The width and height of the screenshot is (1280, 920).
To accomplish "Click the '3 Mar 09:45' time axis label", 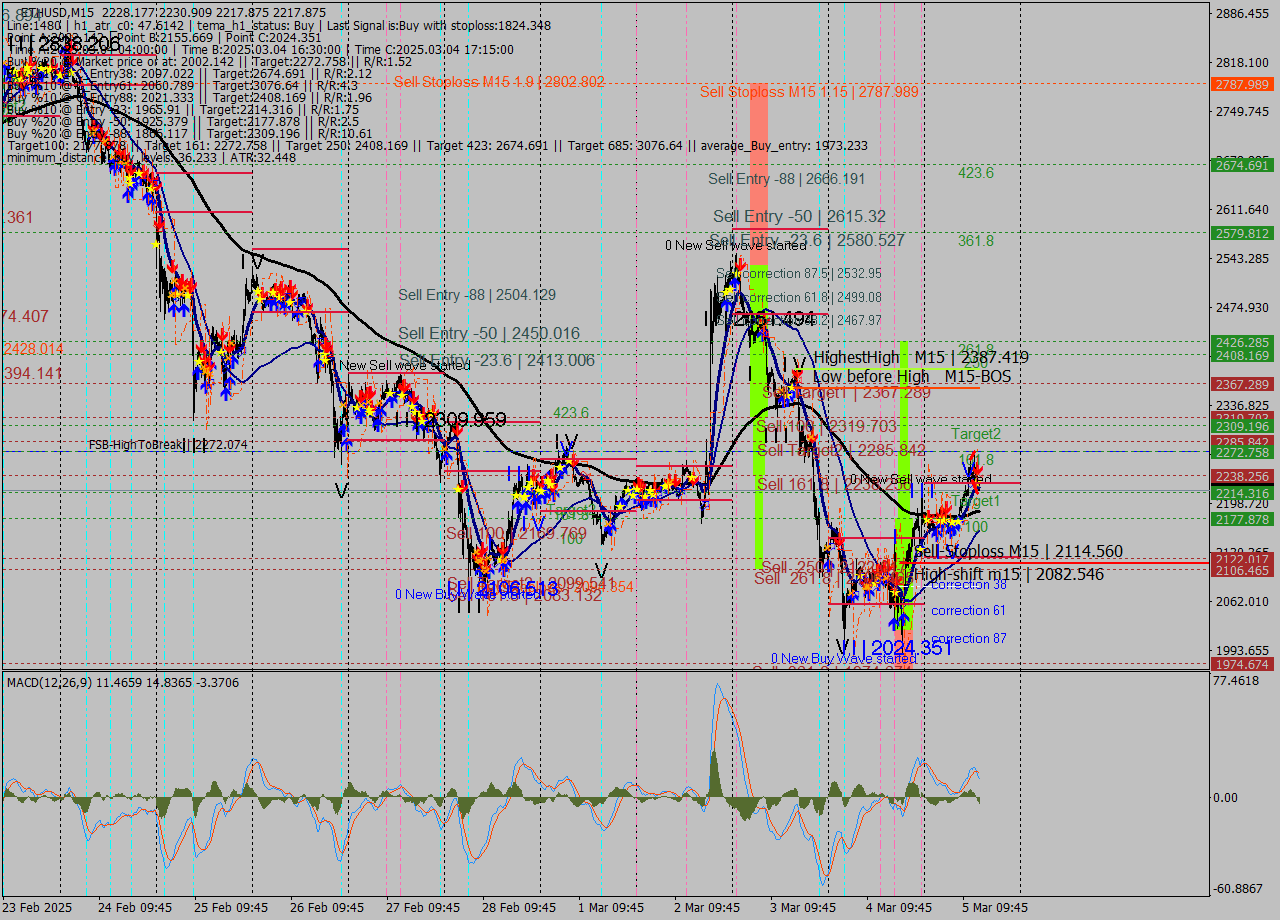I will pos(804,908).
